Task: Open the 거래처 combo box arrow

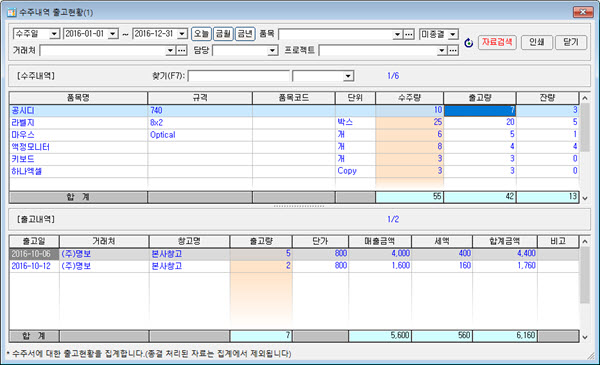Action: pyautogui.click(x=171, y=51)
